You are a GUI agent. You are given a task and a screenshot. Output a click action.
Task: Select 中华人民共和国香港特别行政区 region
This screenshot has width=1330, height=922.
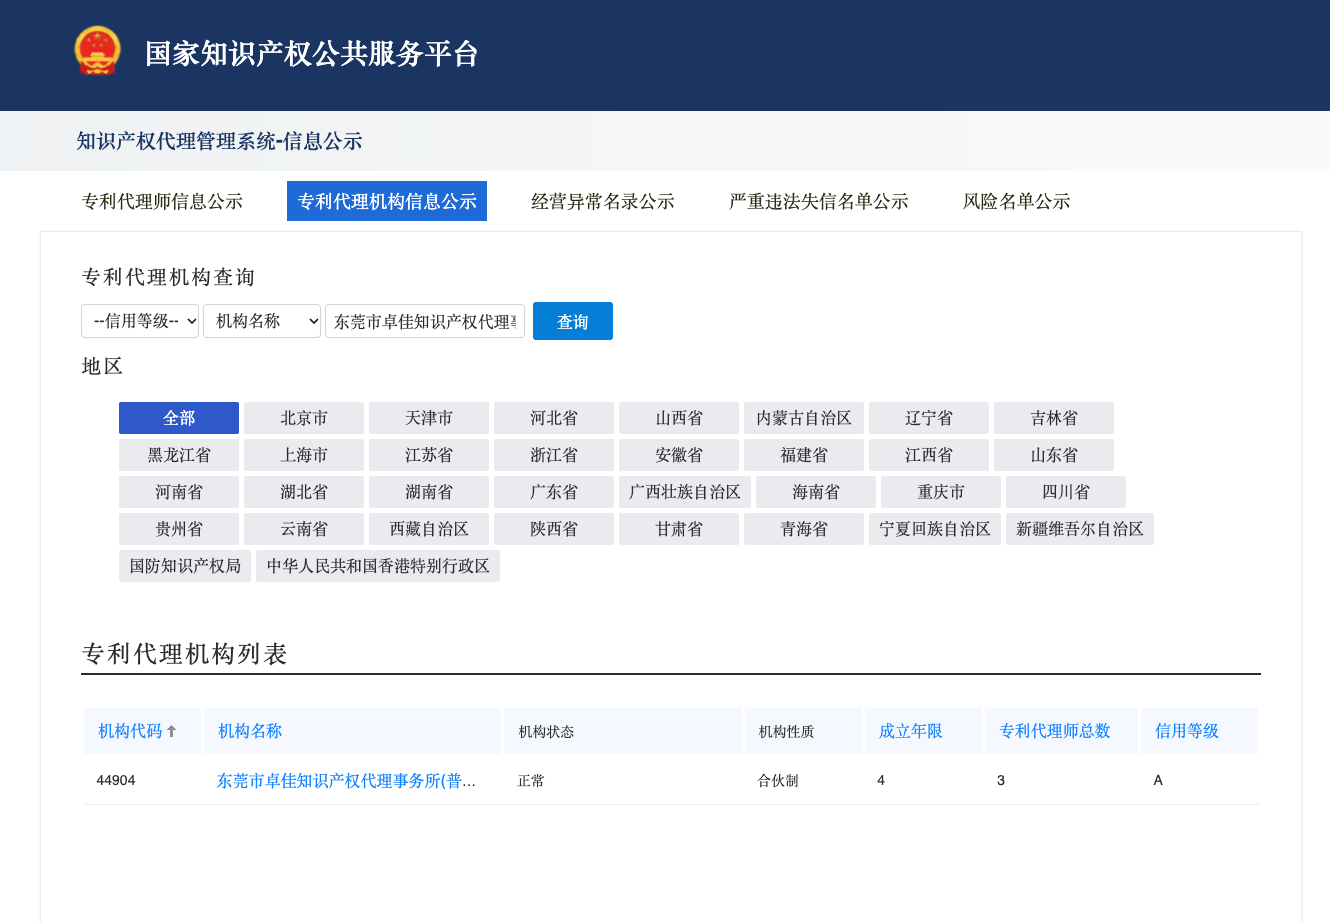point(378,566)
